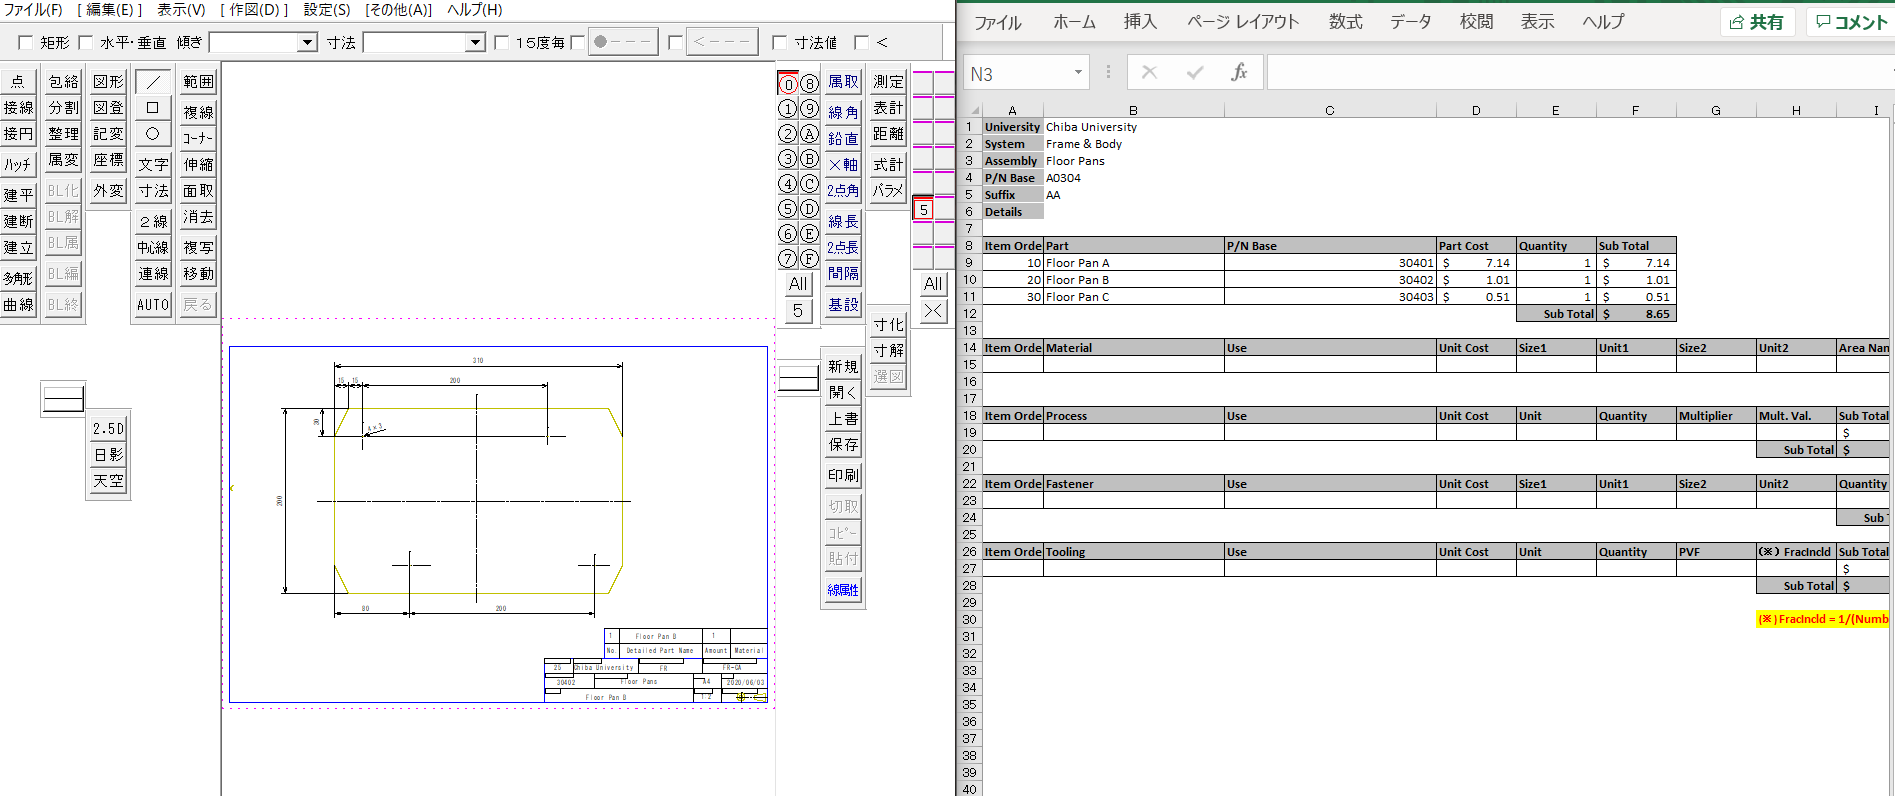Image resolution: width=1895 pixels, height=796 pixels.
Task: Activate the 包絡 envelope tool
Action: [63, 81]
